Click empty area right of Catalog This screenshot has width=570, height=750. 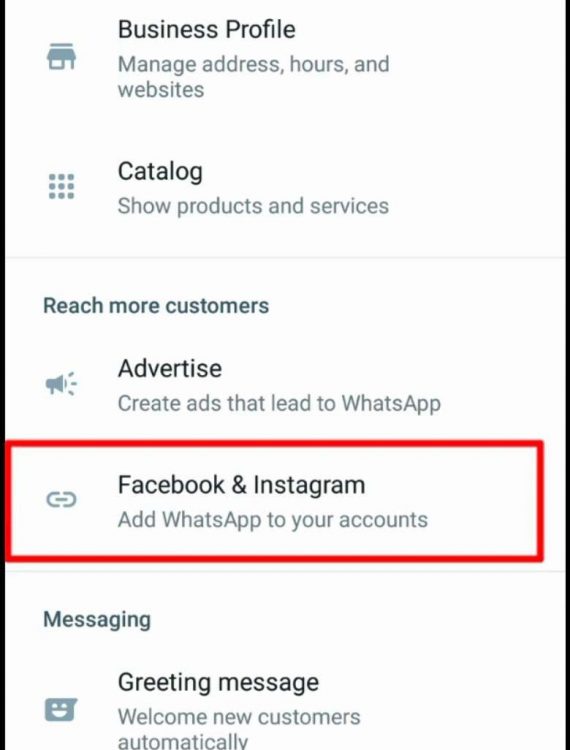383,171
